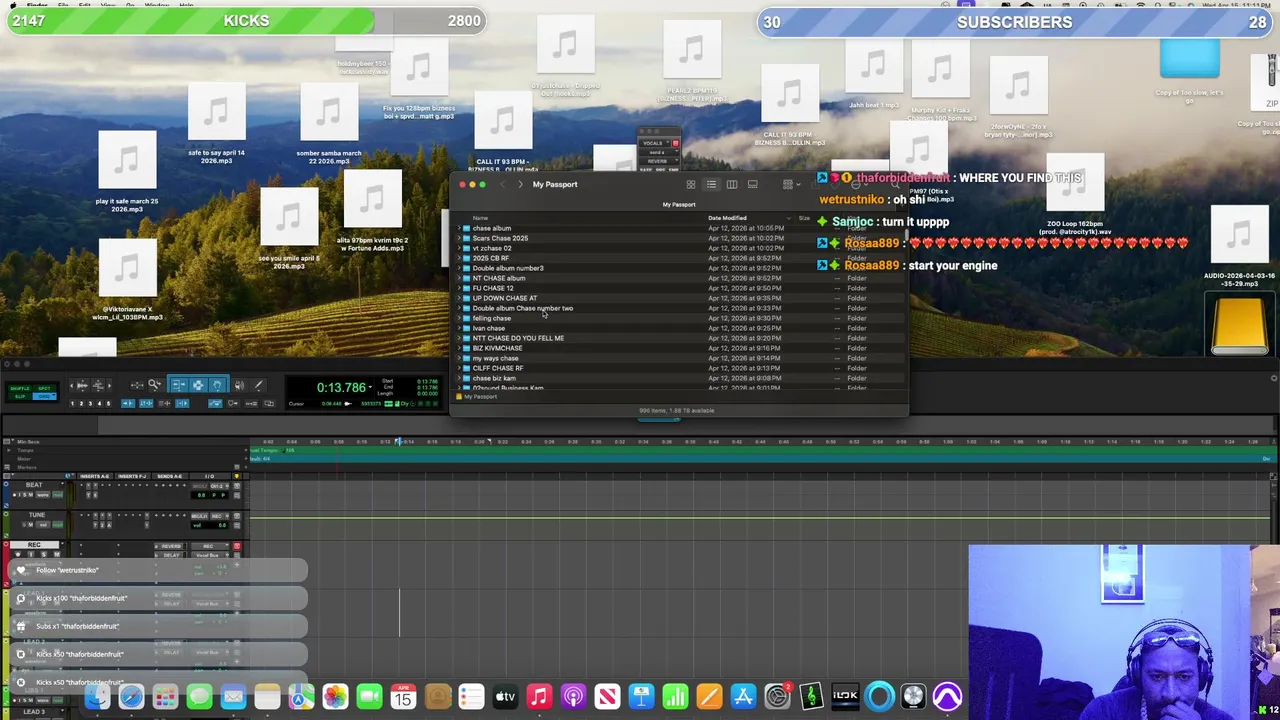The image size is (1280, 720).
Task: Go forward in Finder window
Action: tap(520, 184)
